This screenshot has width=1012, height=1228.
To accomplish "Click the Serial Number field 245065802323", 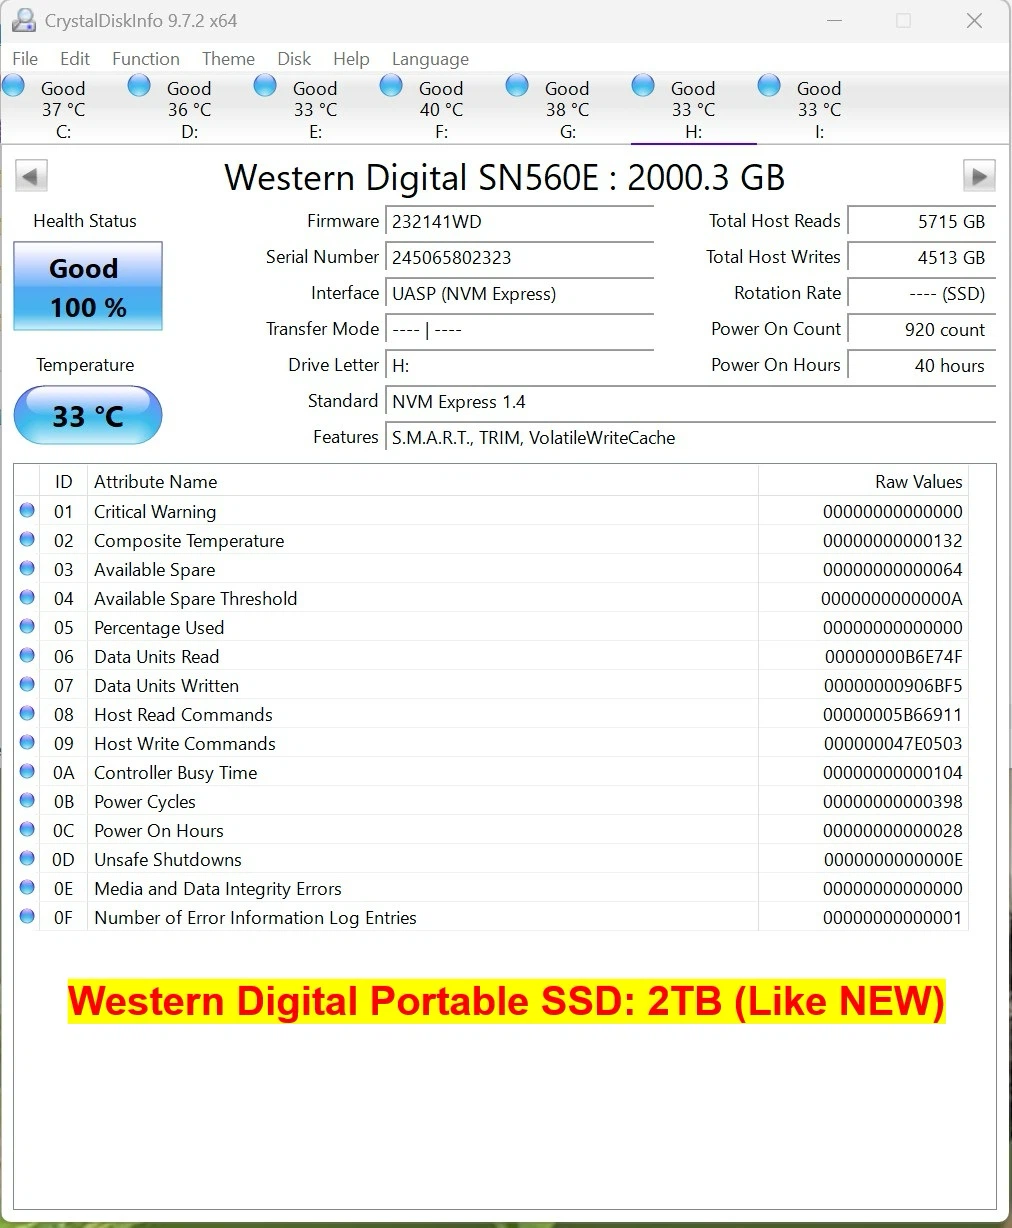I will click(520, 257).
